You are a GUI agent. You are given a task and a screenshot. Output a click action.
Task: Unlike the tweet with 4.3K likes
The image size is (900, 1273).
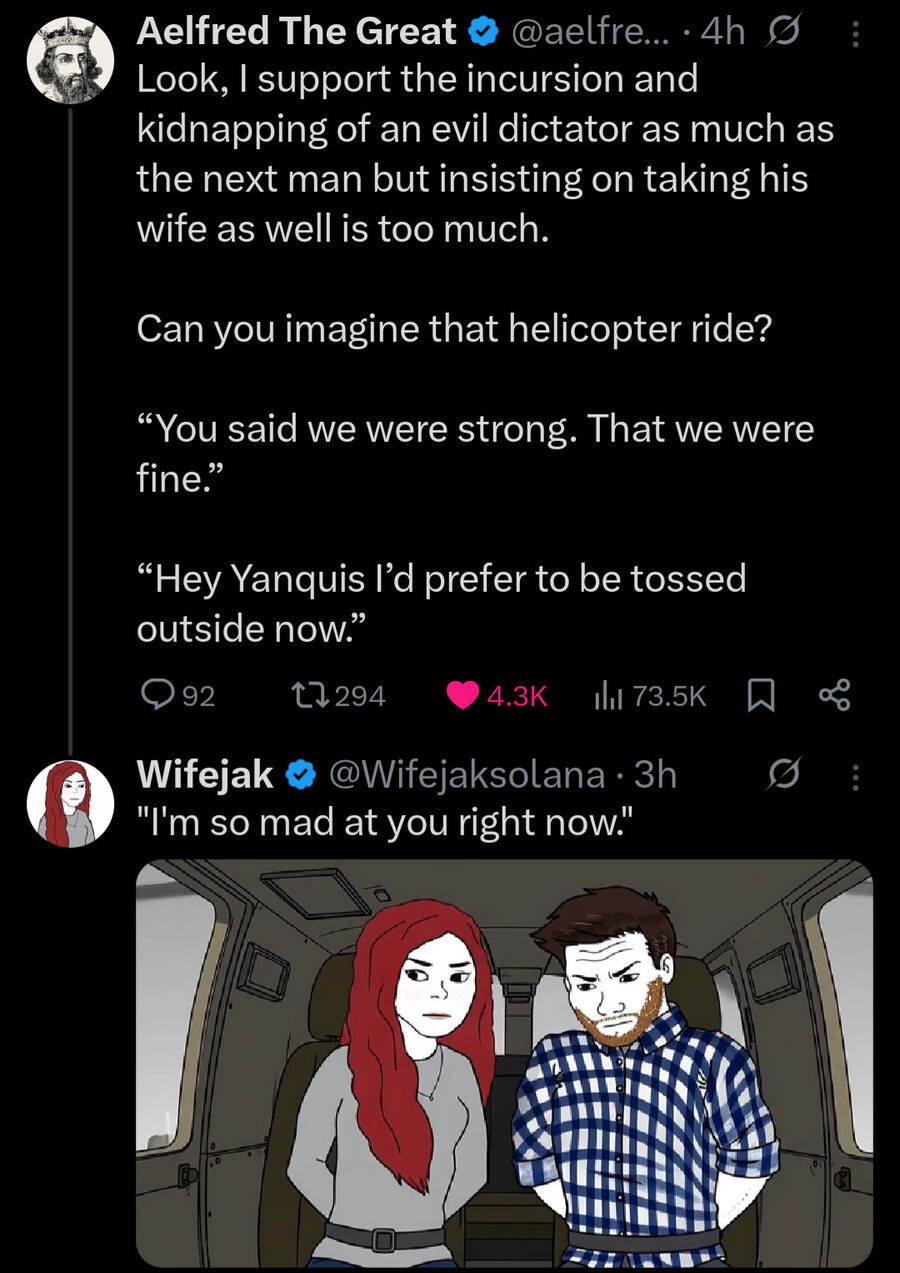461,695
